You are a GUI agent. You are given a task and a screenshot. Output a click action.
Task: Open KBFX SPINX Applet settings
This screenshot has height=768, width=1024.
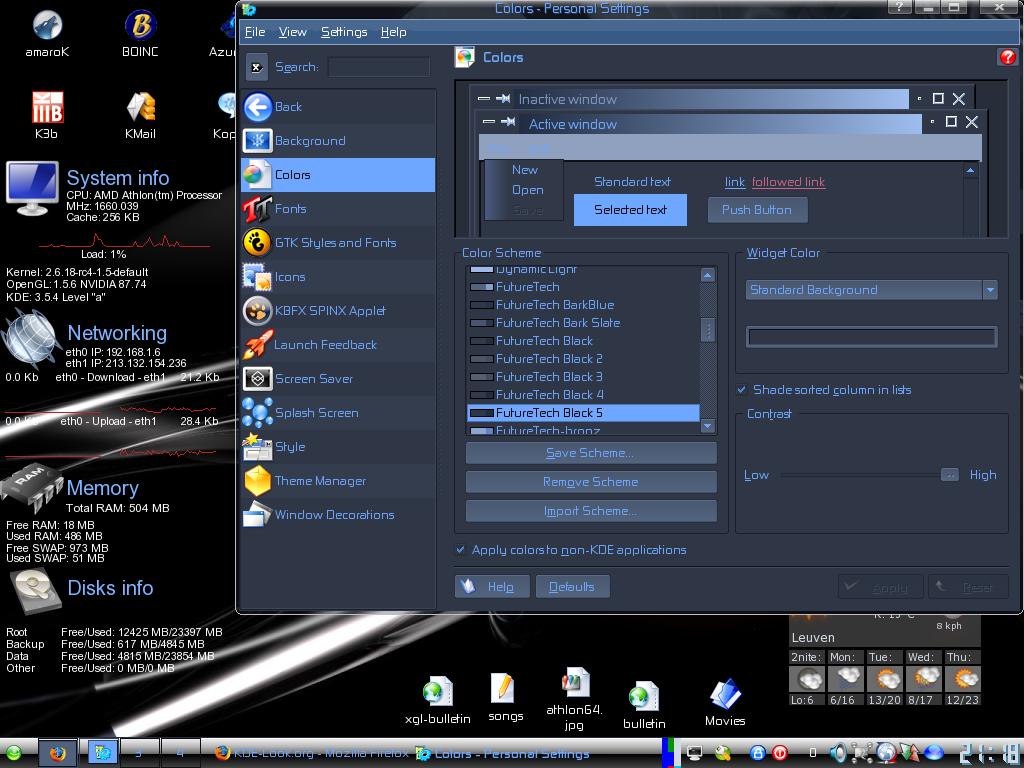coord(338,310)
